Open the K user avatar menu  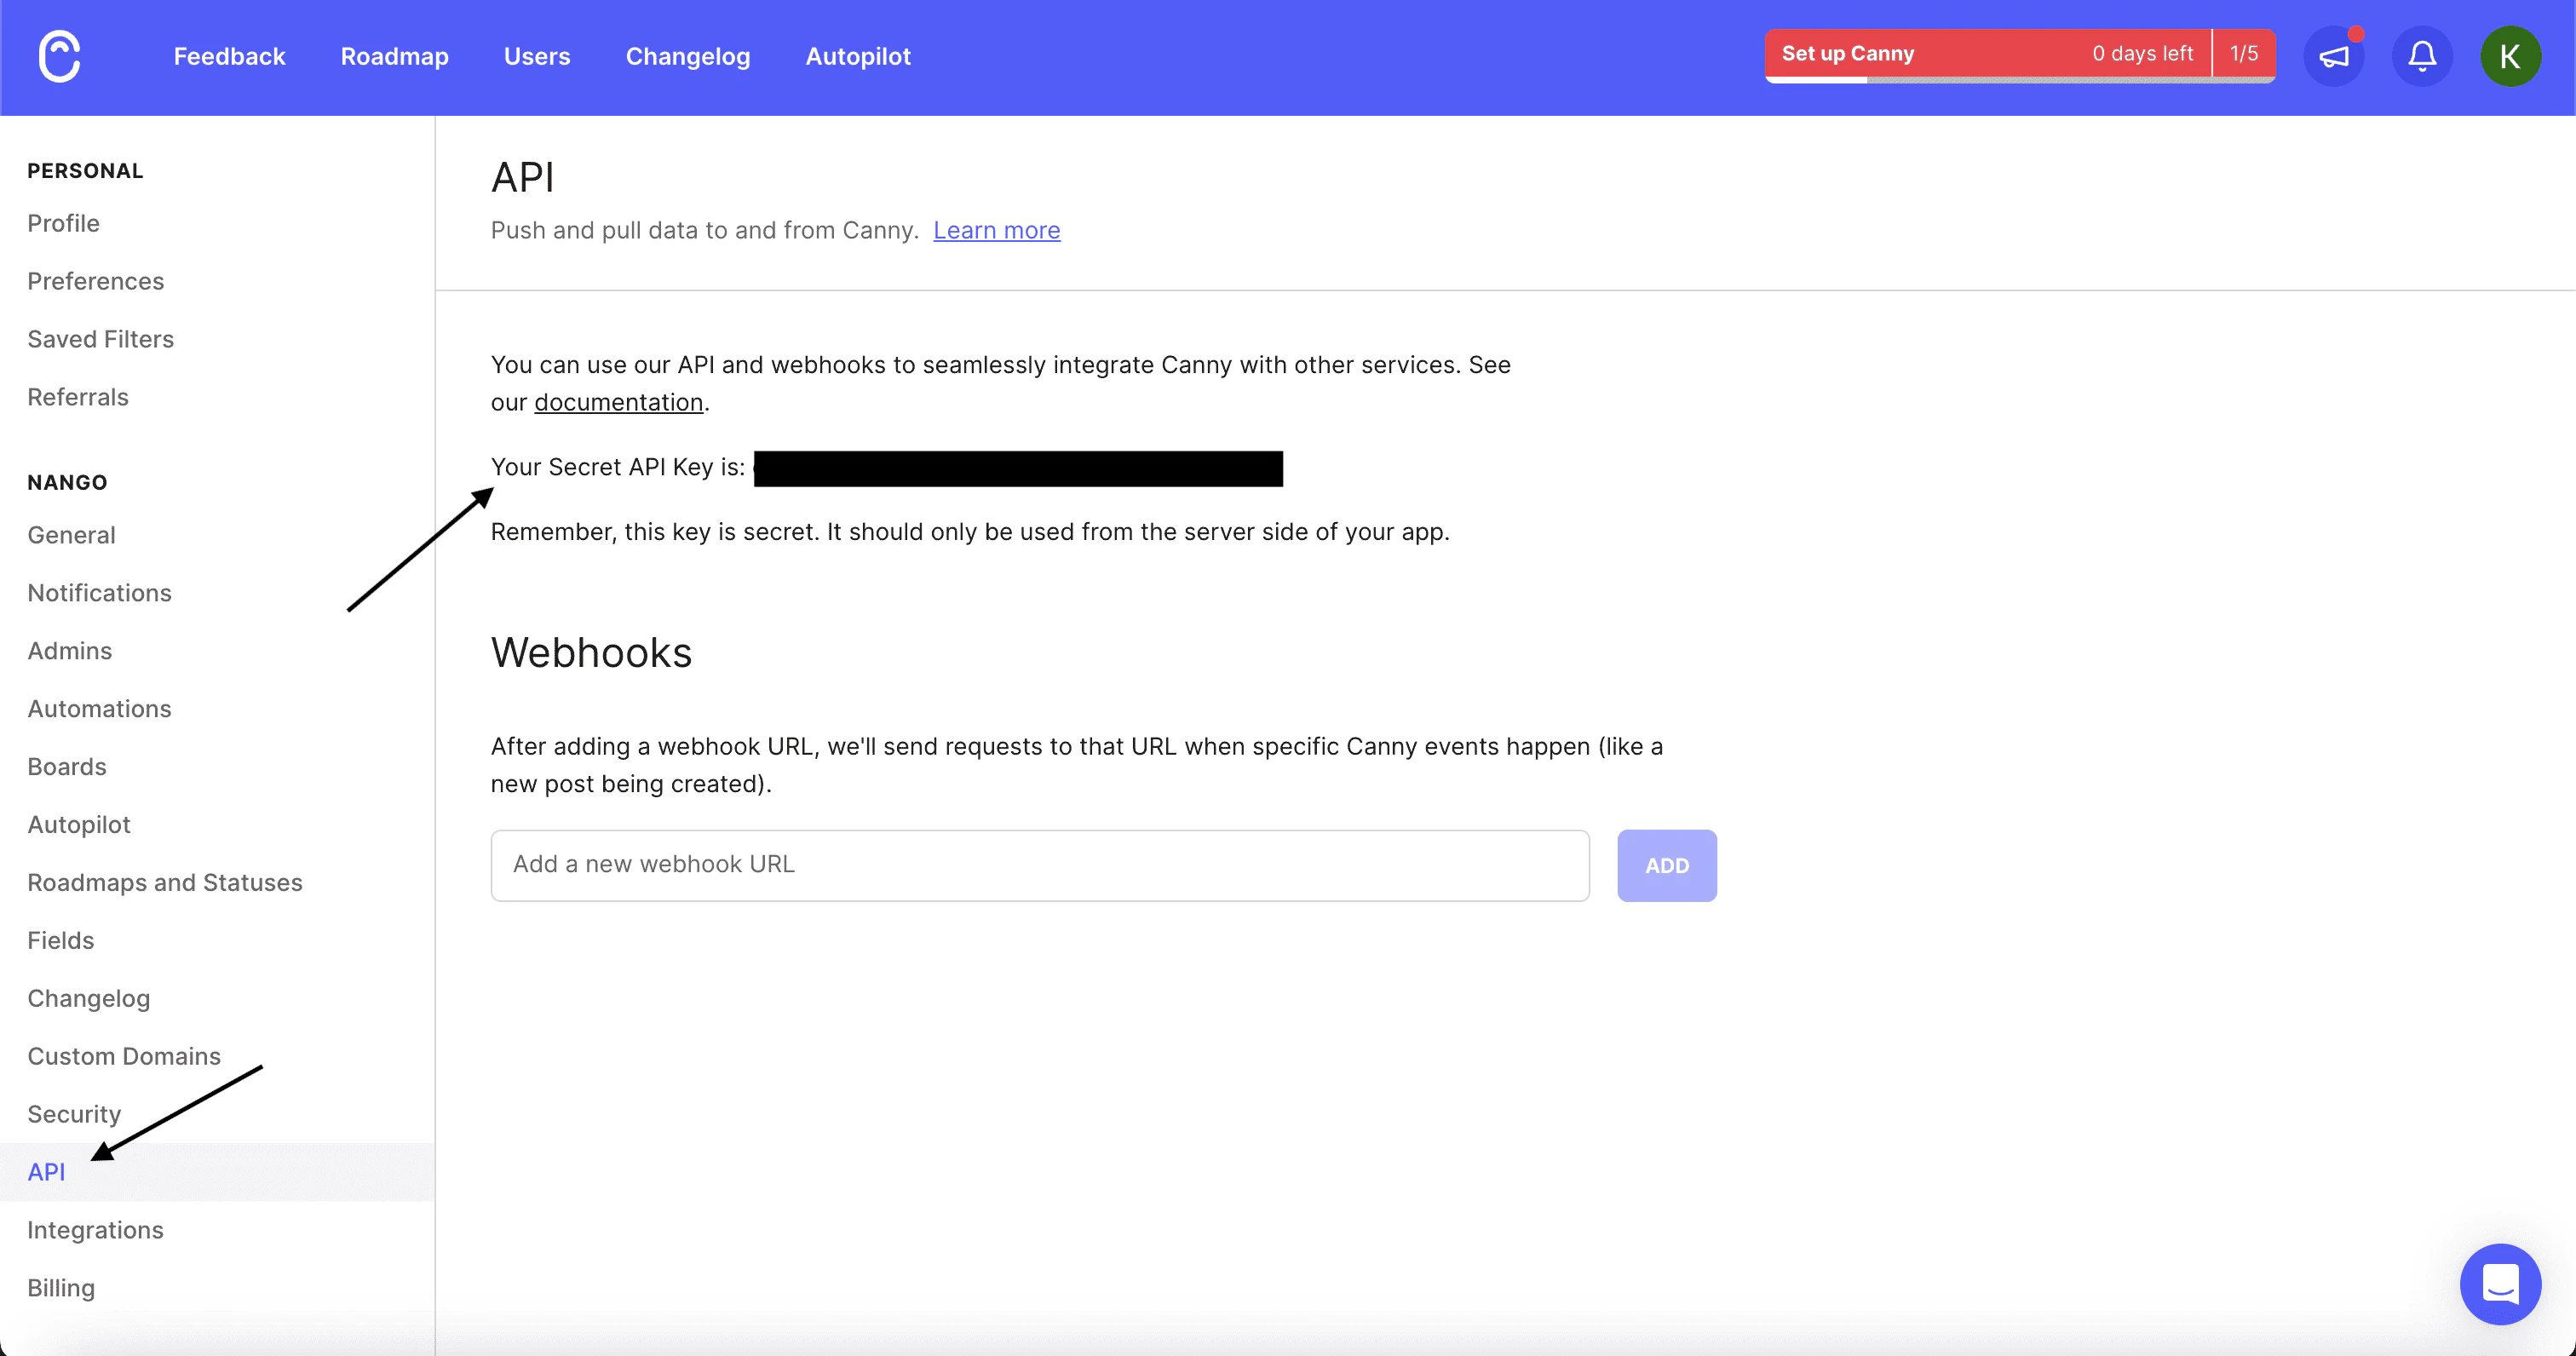[2509, 57]
